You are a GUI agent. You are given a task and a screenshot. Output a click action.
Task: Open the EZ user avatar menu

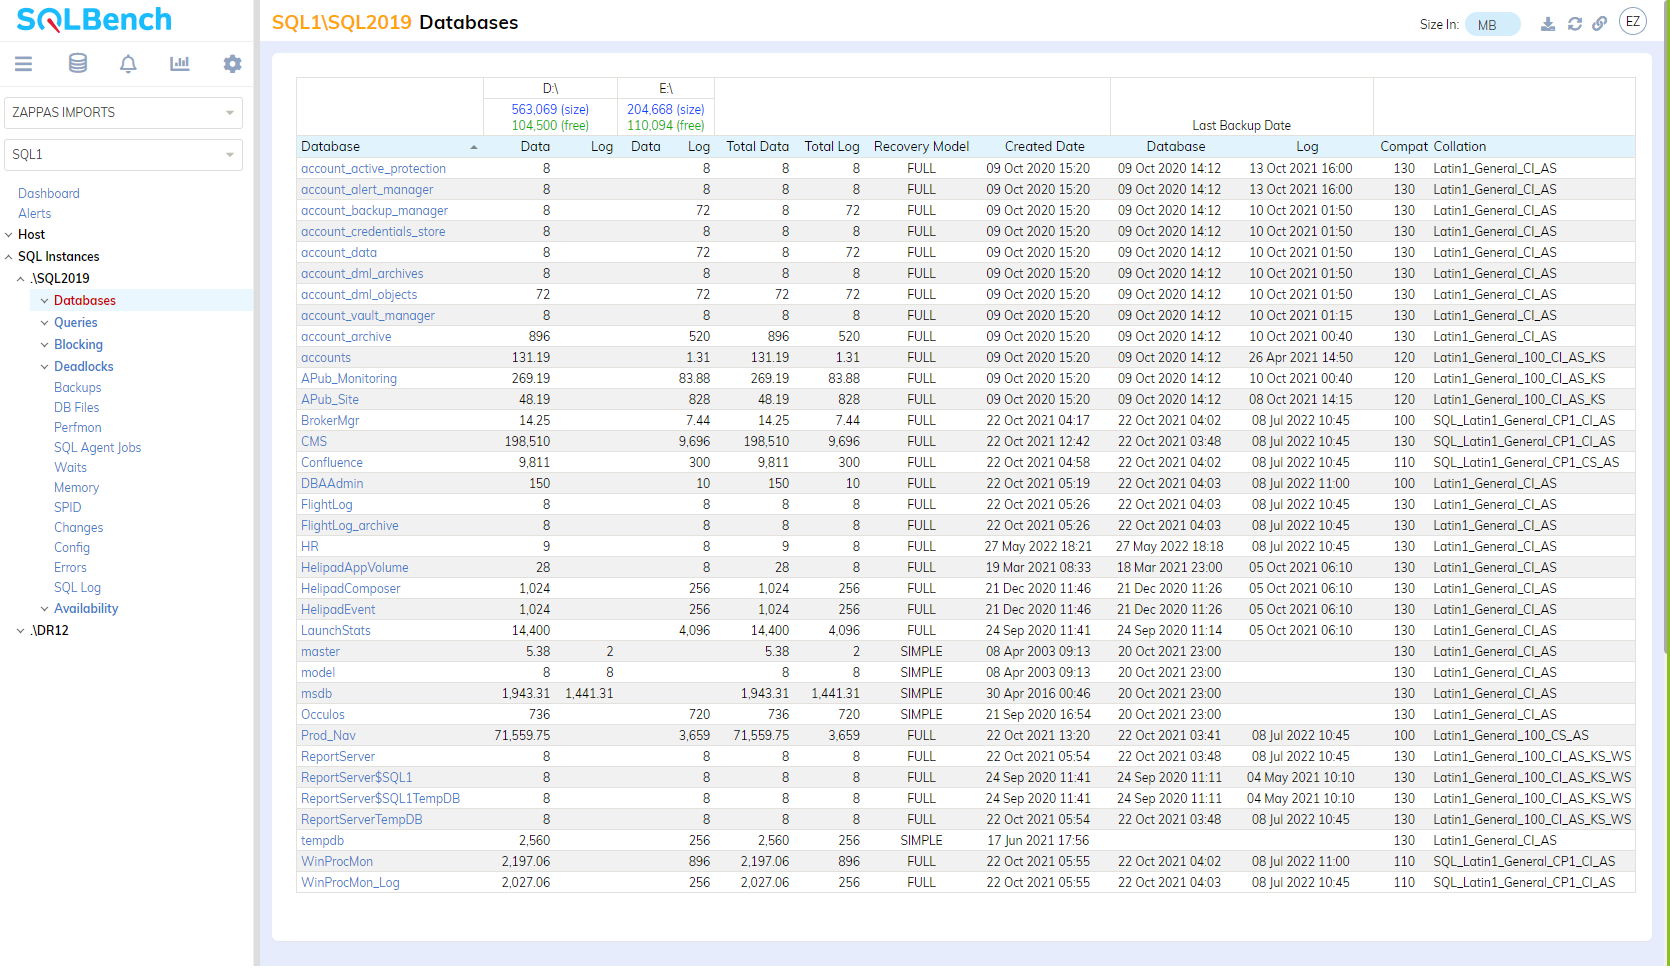(x=1633, y=22)
